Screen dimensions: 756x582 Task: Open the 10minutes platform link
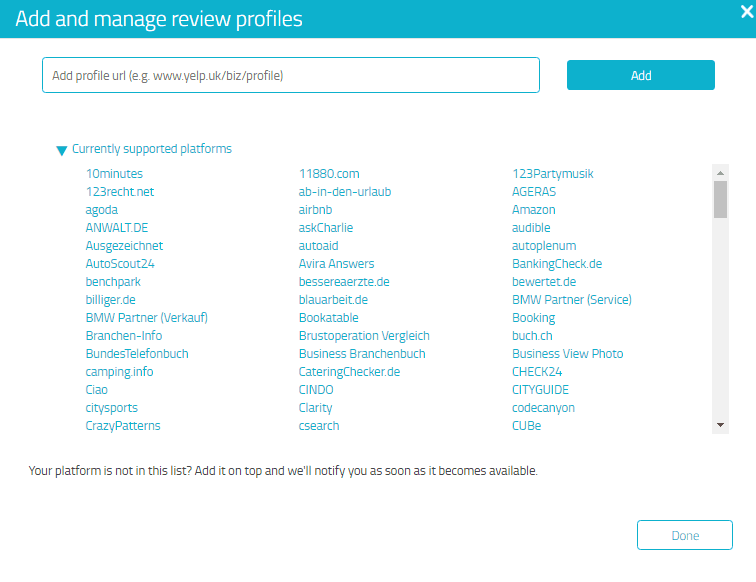[114, 174]
